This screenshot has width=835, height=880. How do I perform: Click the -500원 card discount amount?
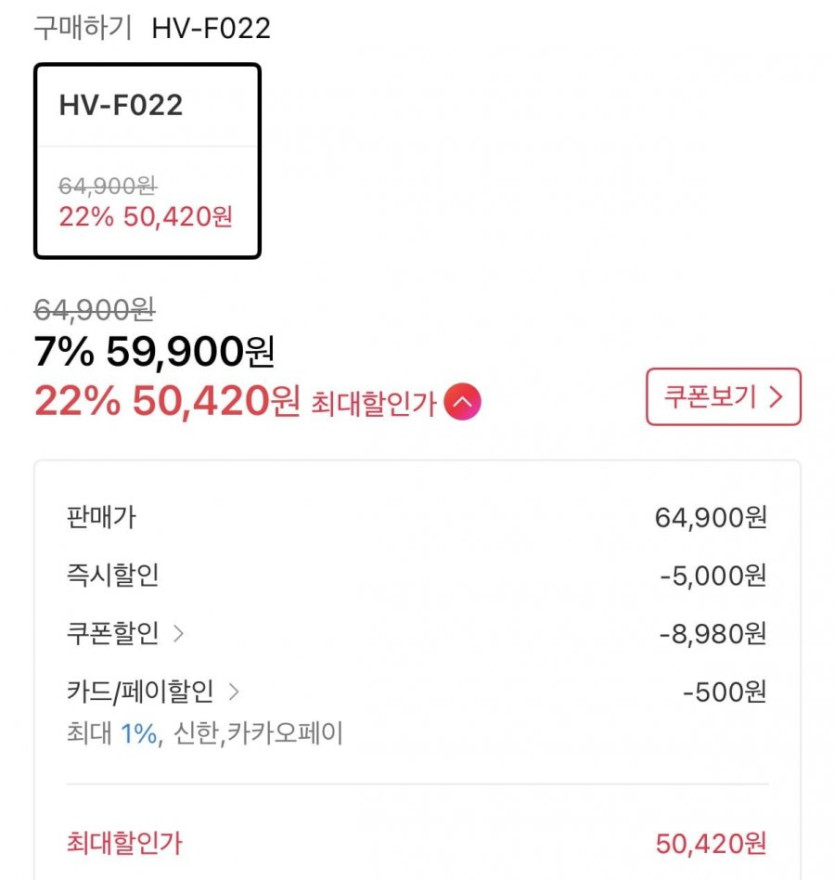(x=724, y=692)
